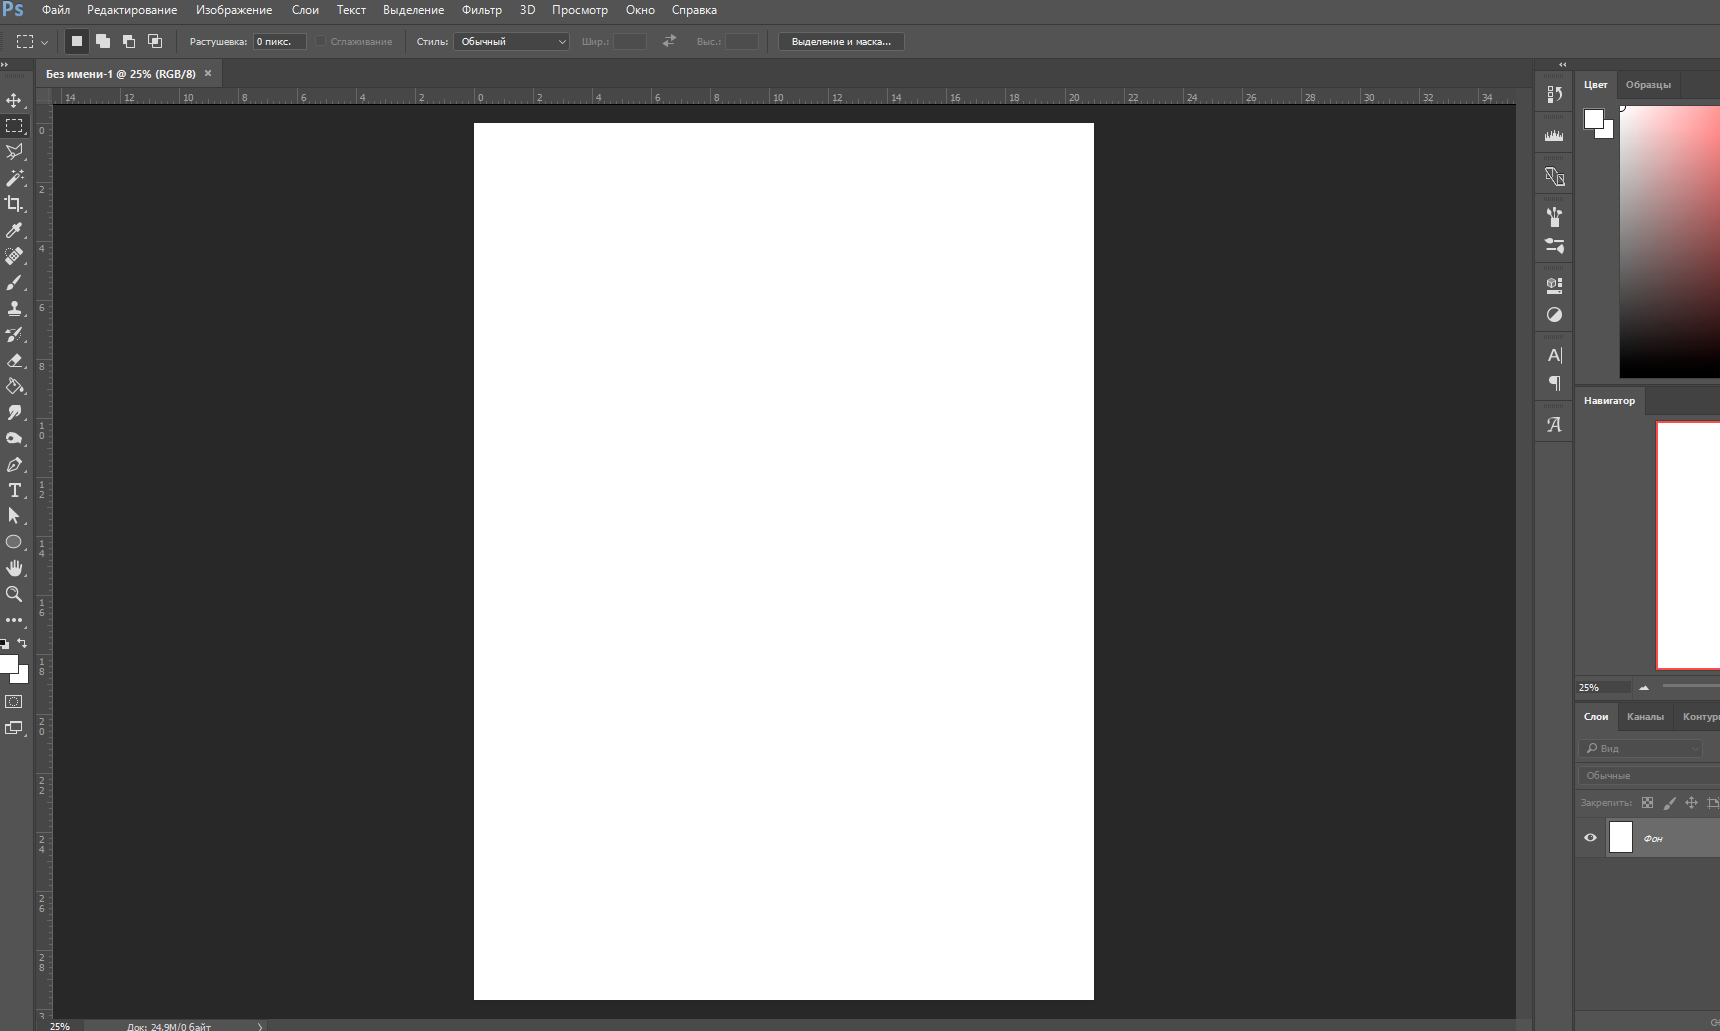Toggle lock image pixels brush icon
Image resolution: width=1720 pixels, height=1031 pixels.
tap(1669, 803)
